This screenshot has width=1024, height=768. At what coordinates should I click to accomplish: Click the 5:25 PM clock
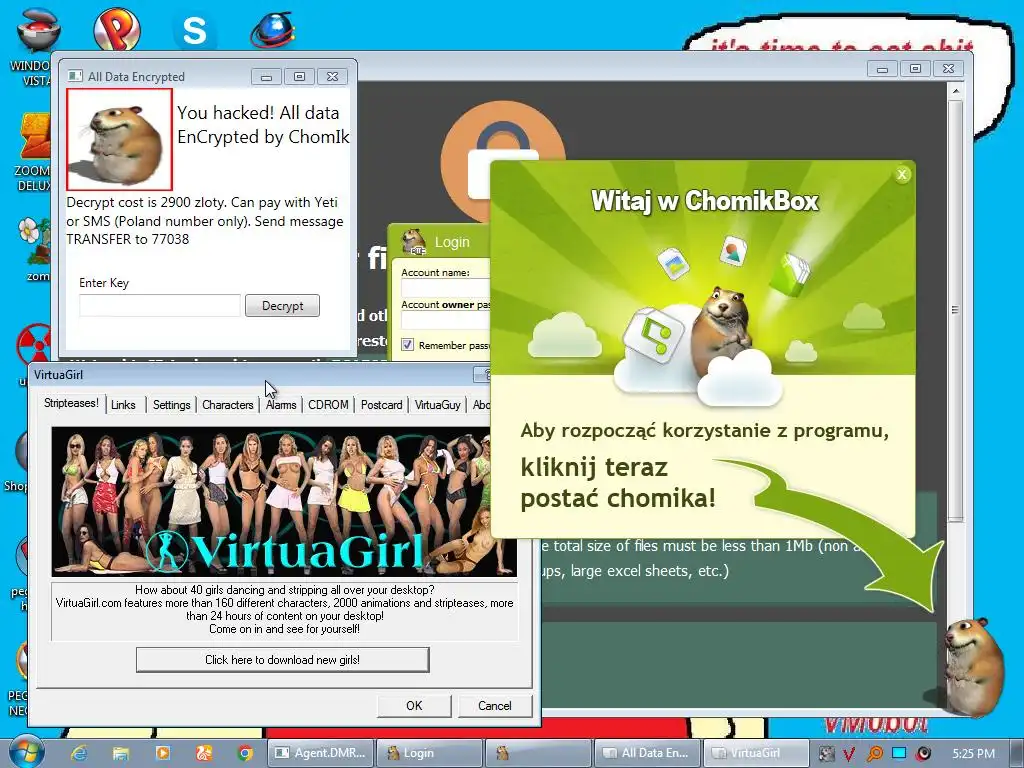click(x=973, y=754)
